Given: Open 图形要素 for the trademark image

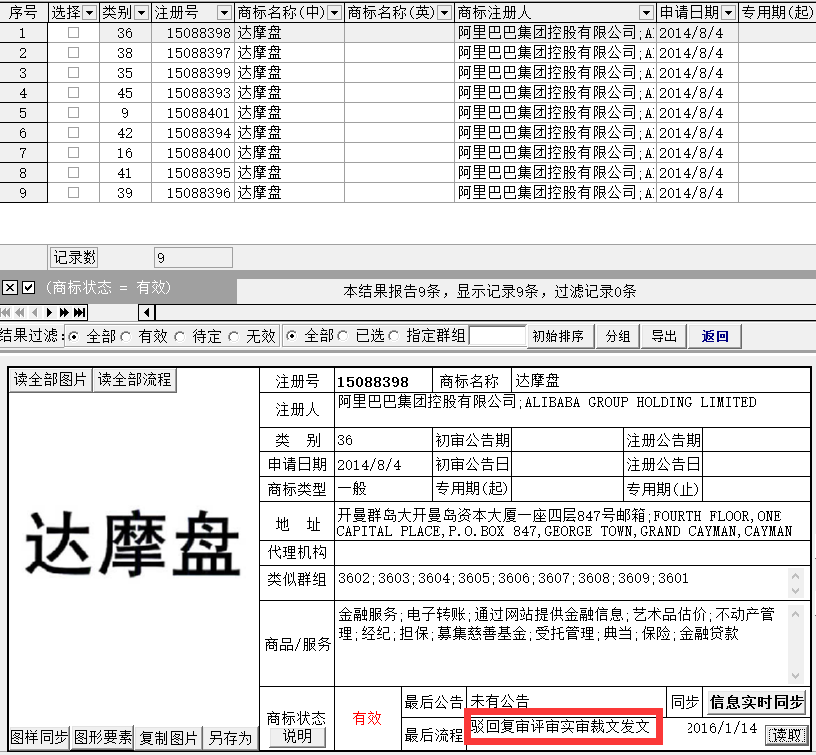Looking at the screenshot, I should click(103, 737).
